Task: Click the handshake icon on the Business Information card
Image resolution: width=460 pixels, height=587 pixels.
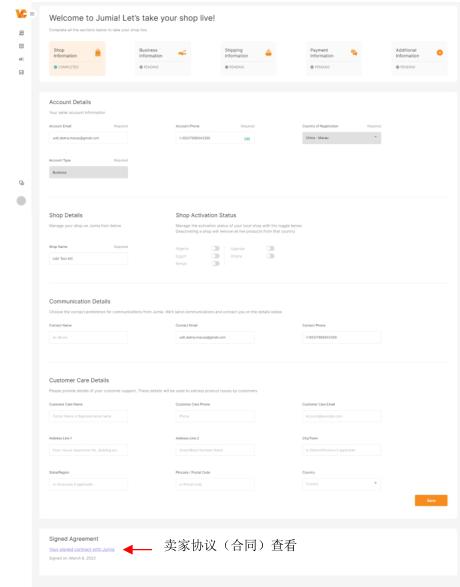Action: 182,53
